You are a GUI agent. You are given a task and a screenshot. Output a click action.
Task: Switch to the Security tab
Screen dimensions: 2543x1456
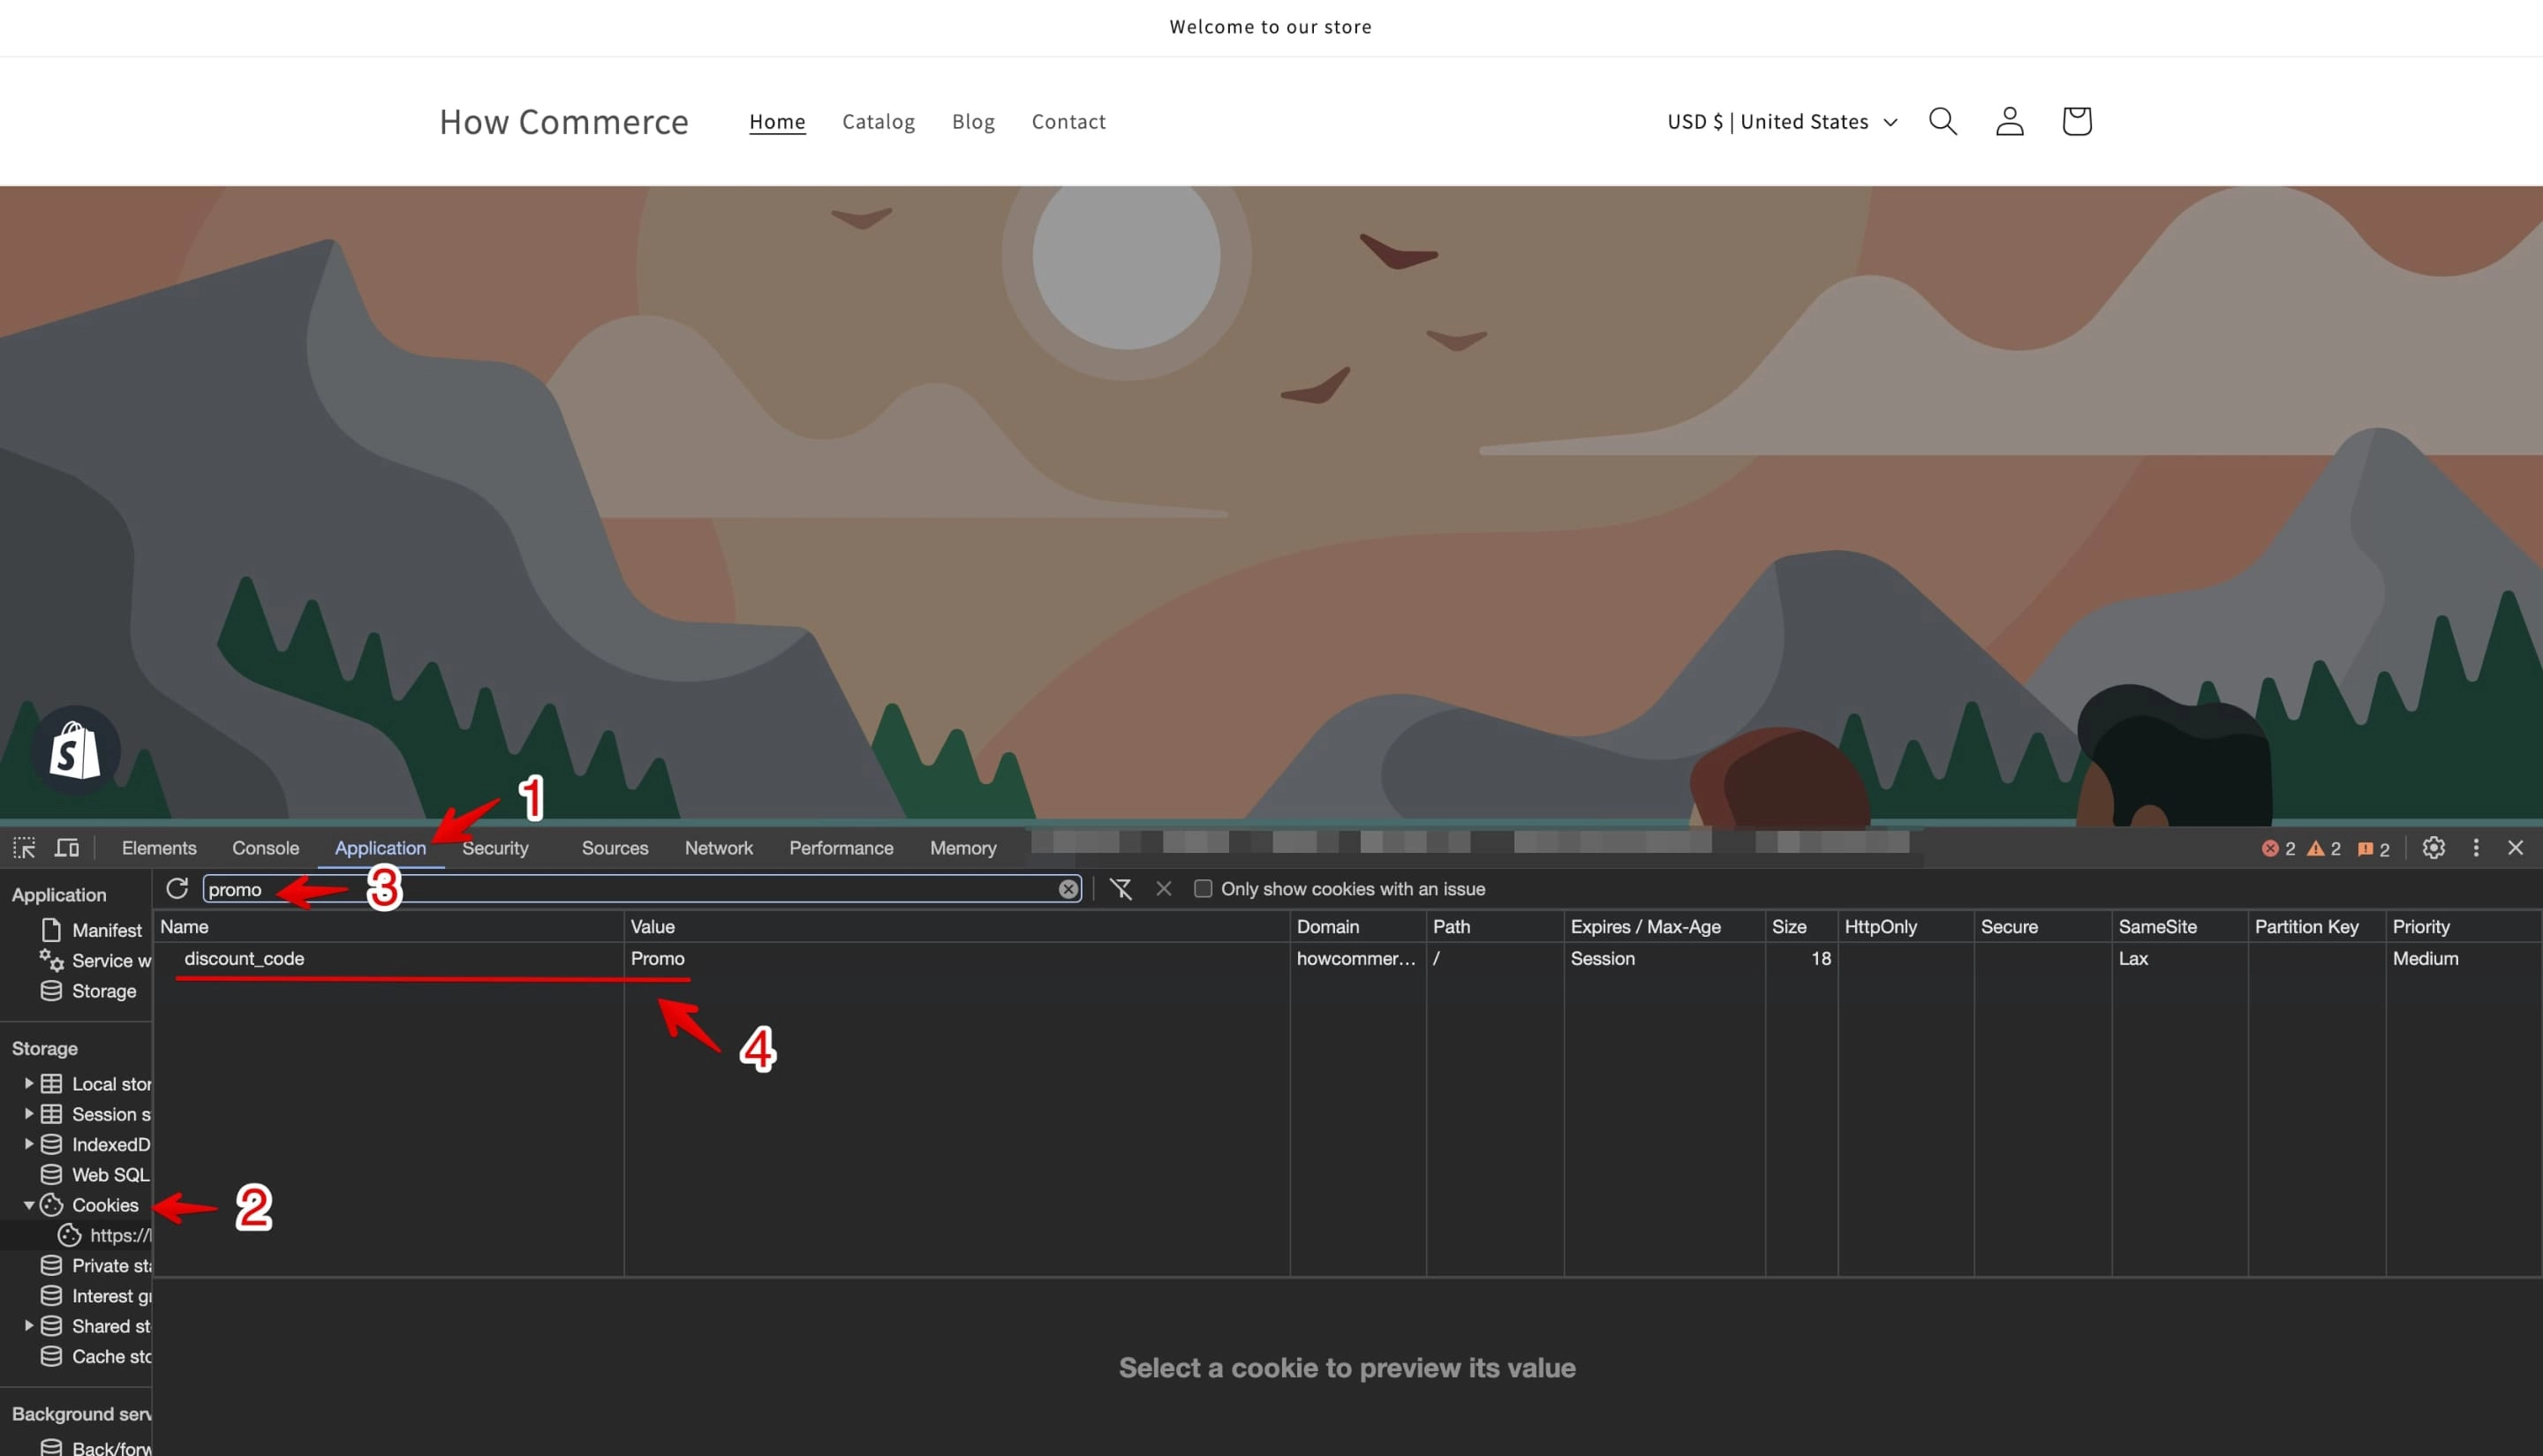(x=495, y=848)
